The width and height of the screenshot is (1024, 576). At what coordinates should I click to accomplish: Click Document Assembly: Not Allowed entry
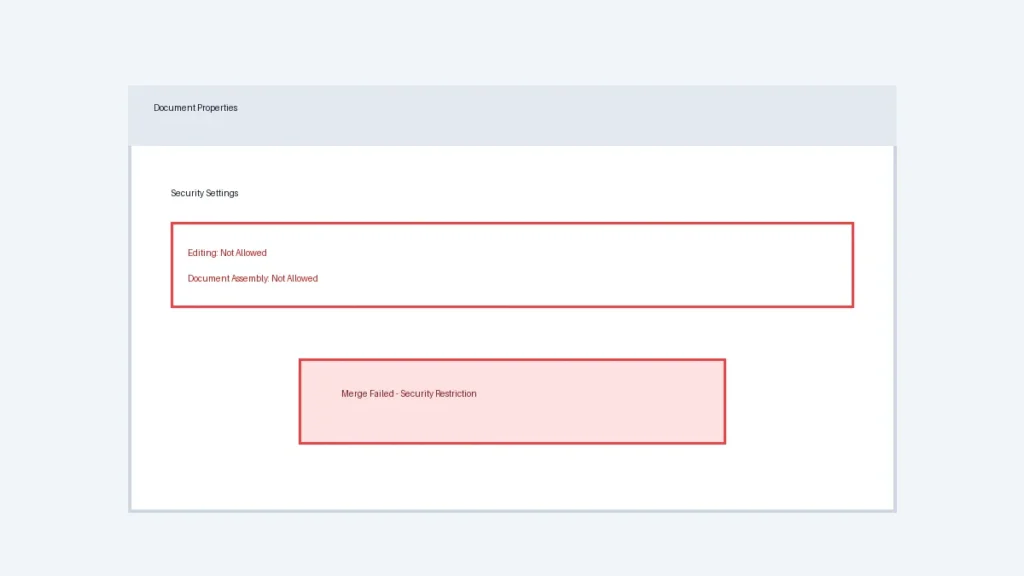tap(252, 279)
